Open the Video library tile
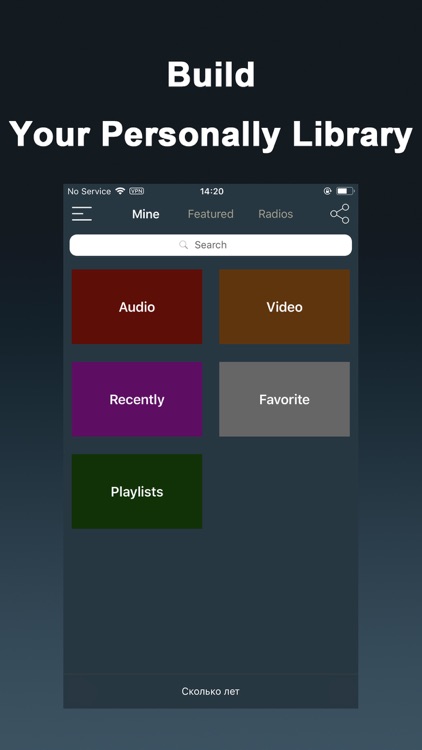This screenshot has height=750, width=422. click(284, 307)
